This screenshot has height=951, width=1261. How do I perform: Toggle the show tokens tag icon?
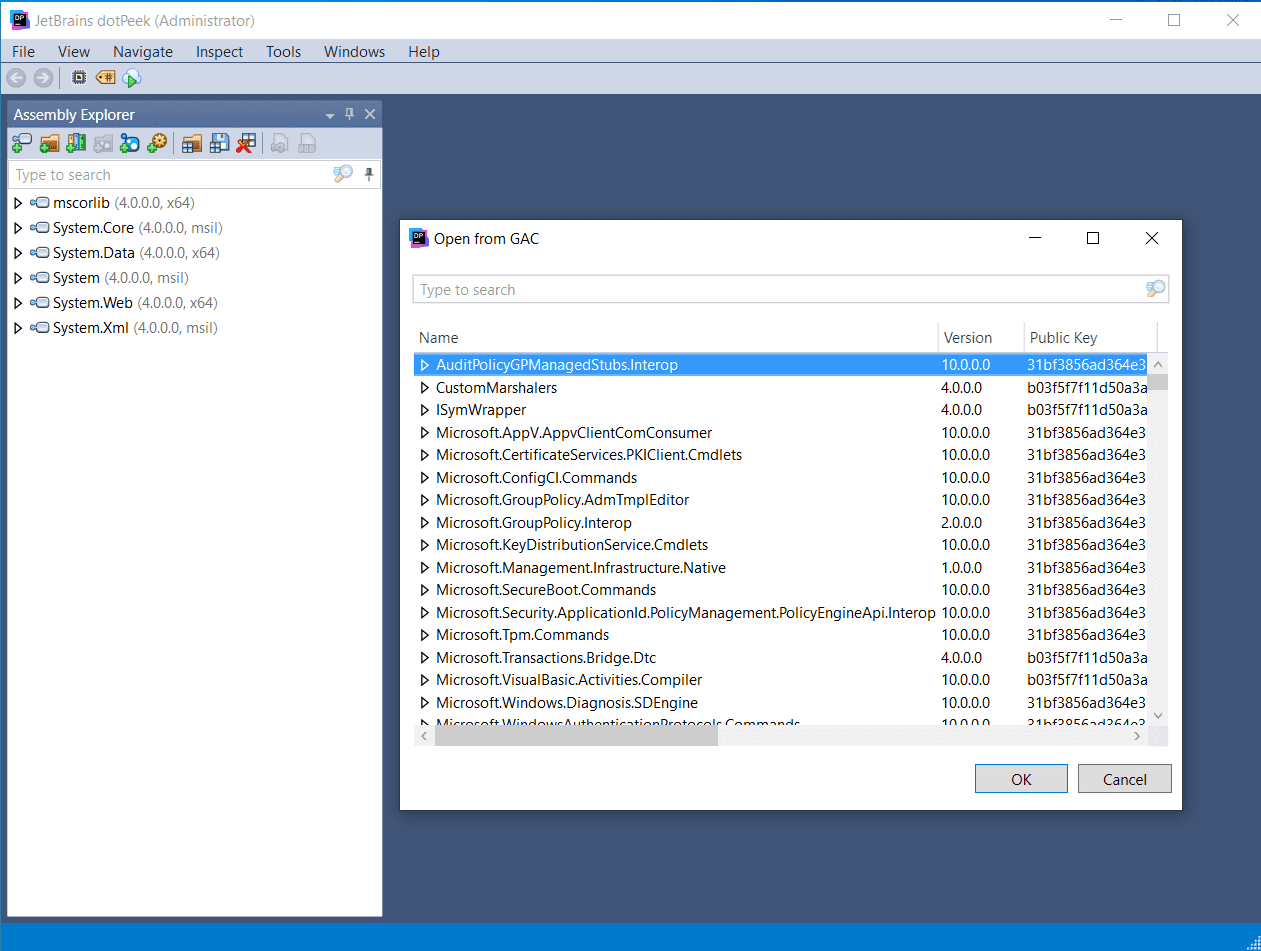105,77
